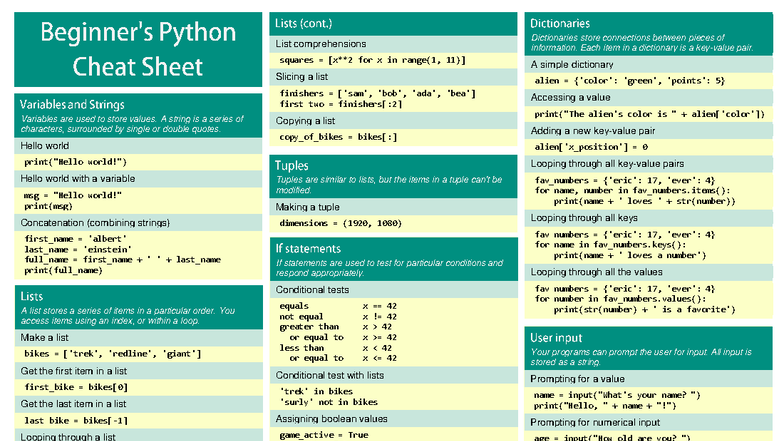The image size is (784, 441).
Task: Click the "Dictionaries" section heading
Action: coord(560,24)
